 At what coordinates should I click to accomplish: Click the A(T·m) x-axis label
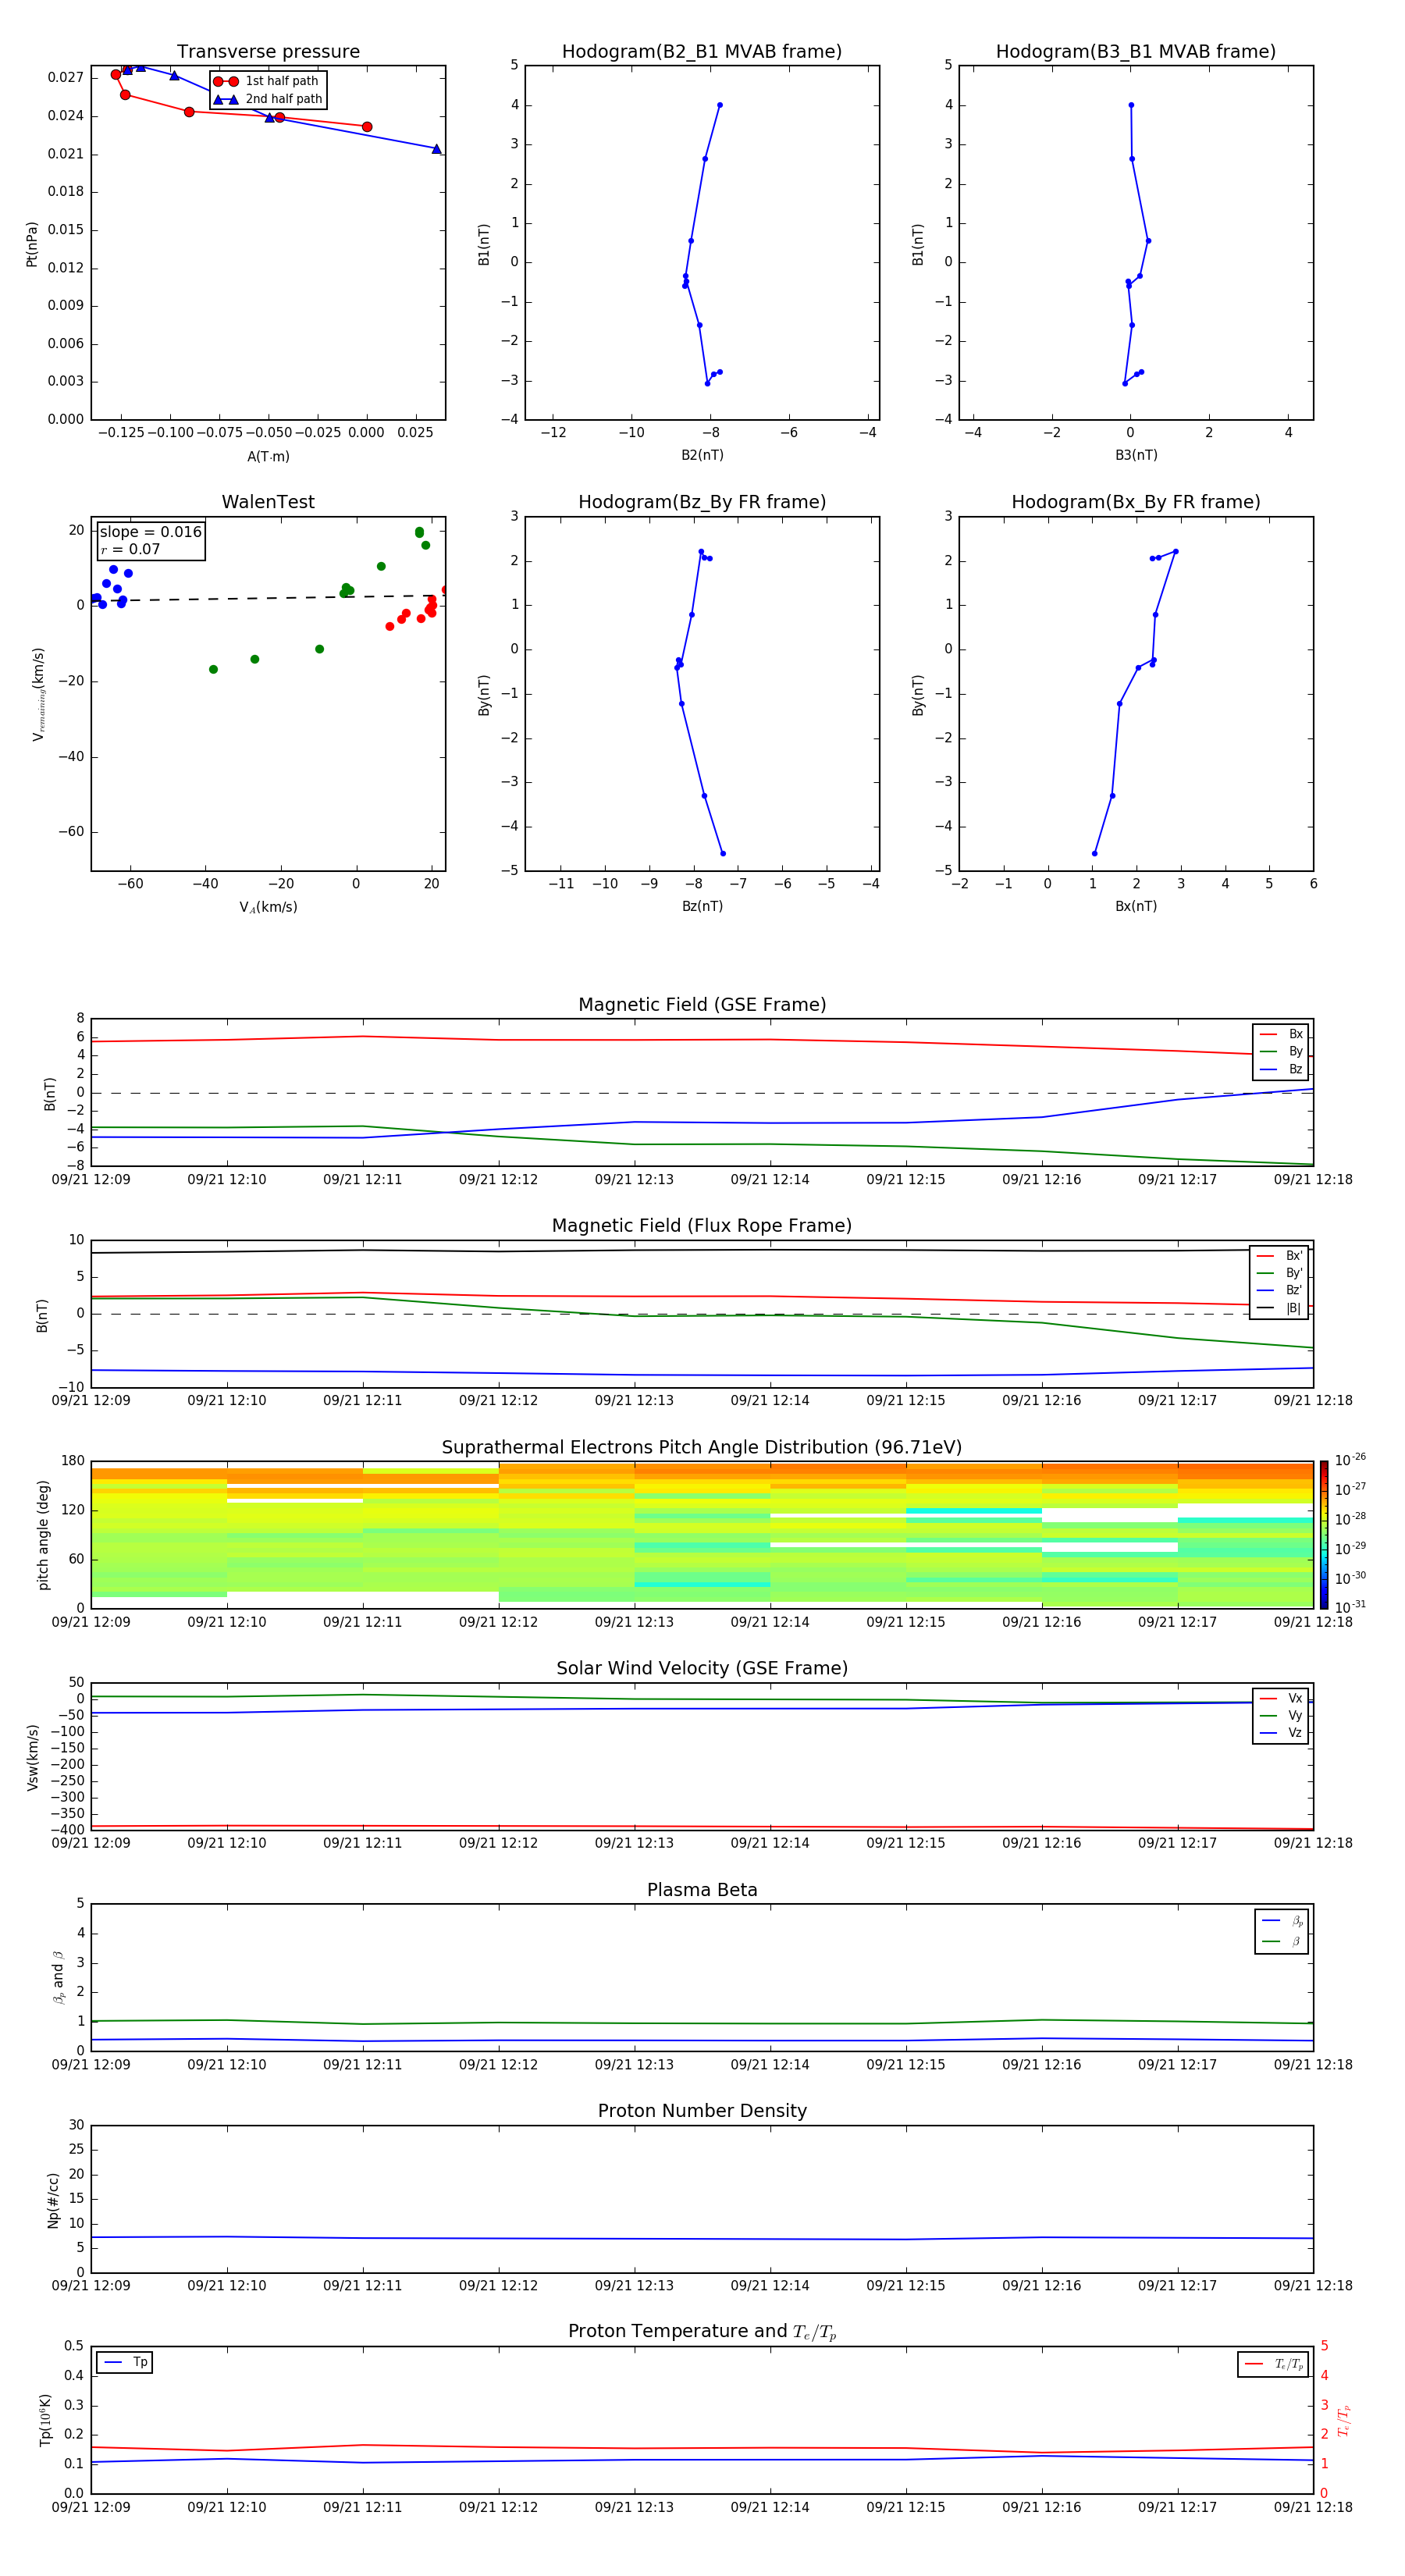coord(268,457)
